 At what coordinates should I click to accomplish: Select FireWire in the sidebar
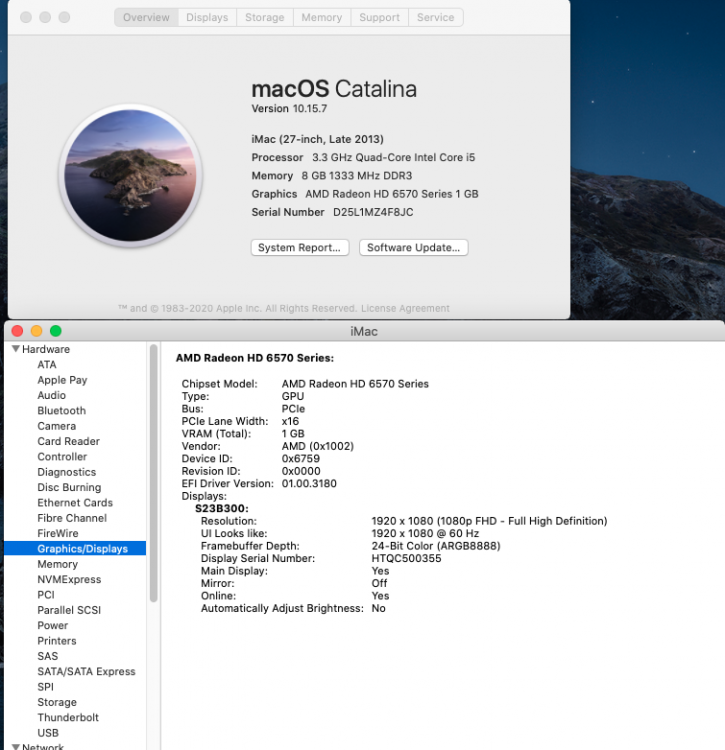[58, 533]
